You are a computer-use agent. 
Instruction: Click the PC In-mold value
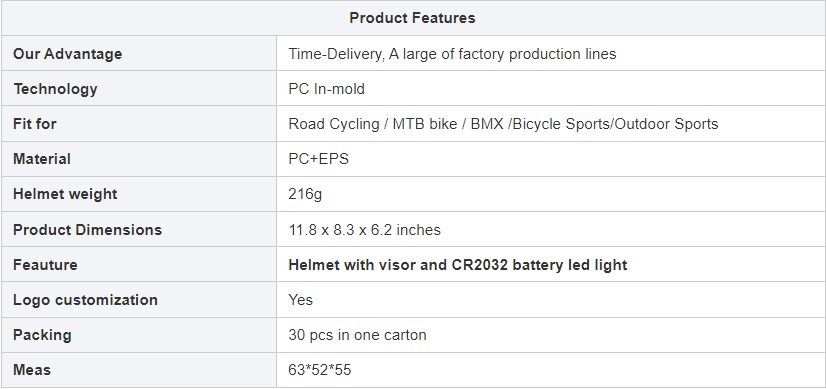click(326, 89)
